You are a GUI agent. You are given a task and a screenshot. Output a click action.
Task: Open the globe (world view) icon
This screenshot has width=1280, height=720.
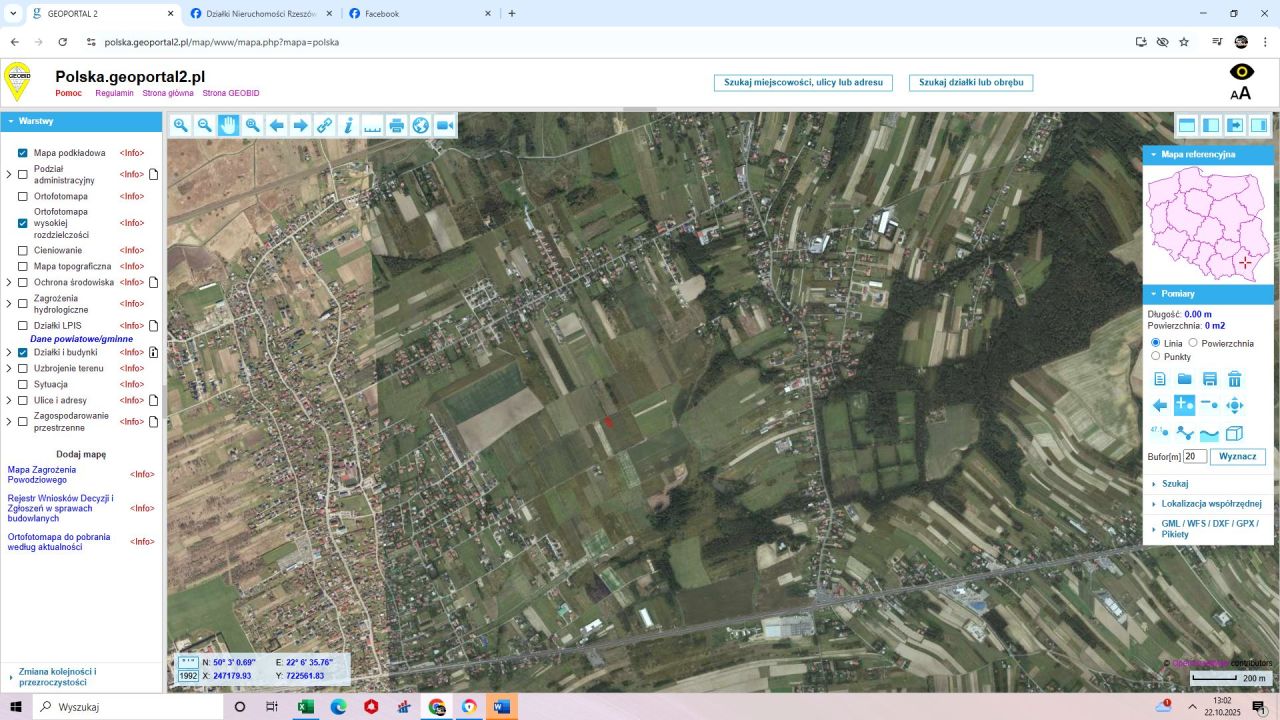click(421, 125)
